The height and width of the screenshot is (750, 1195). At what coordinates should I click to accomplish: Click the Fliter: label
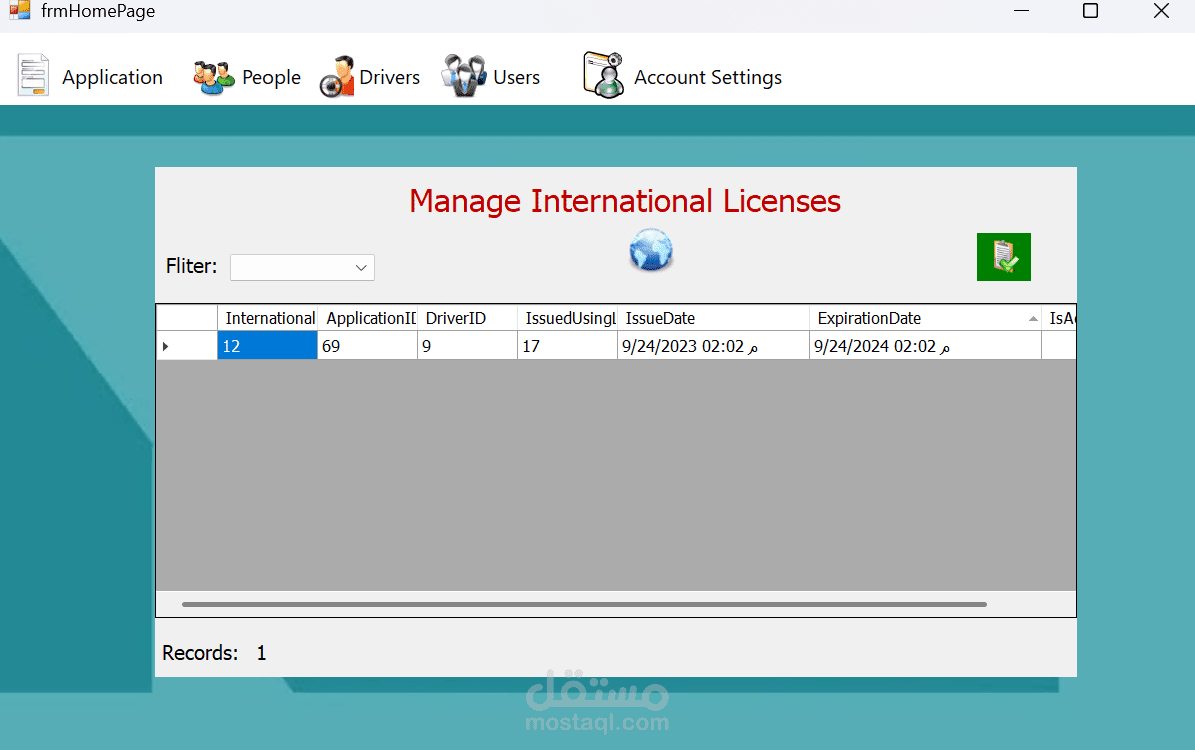tap(191, 266)
